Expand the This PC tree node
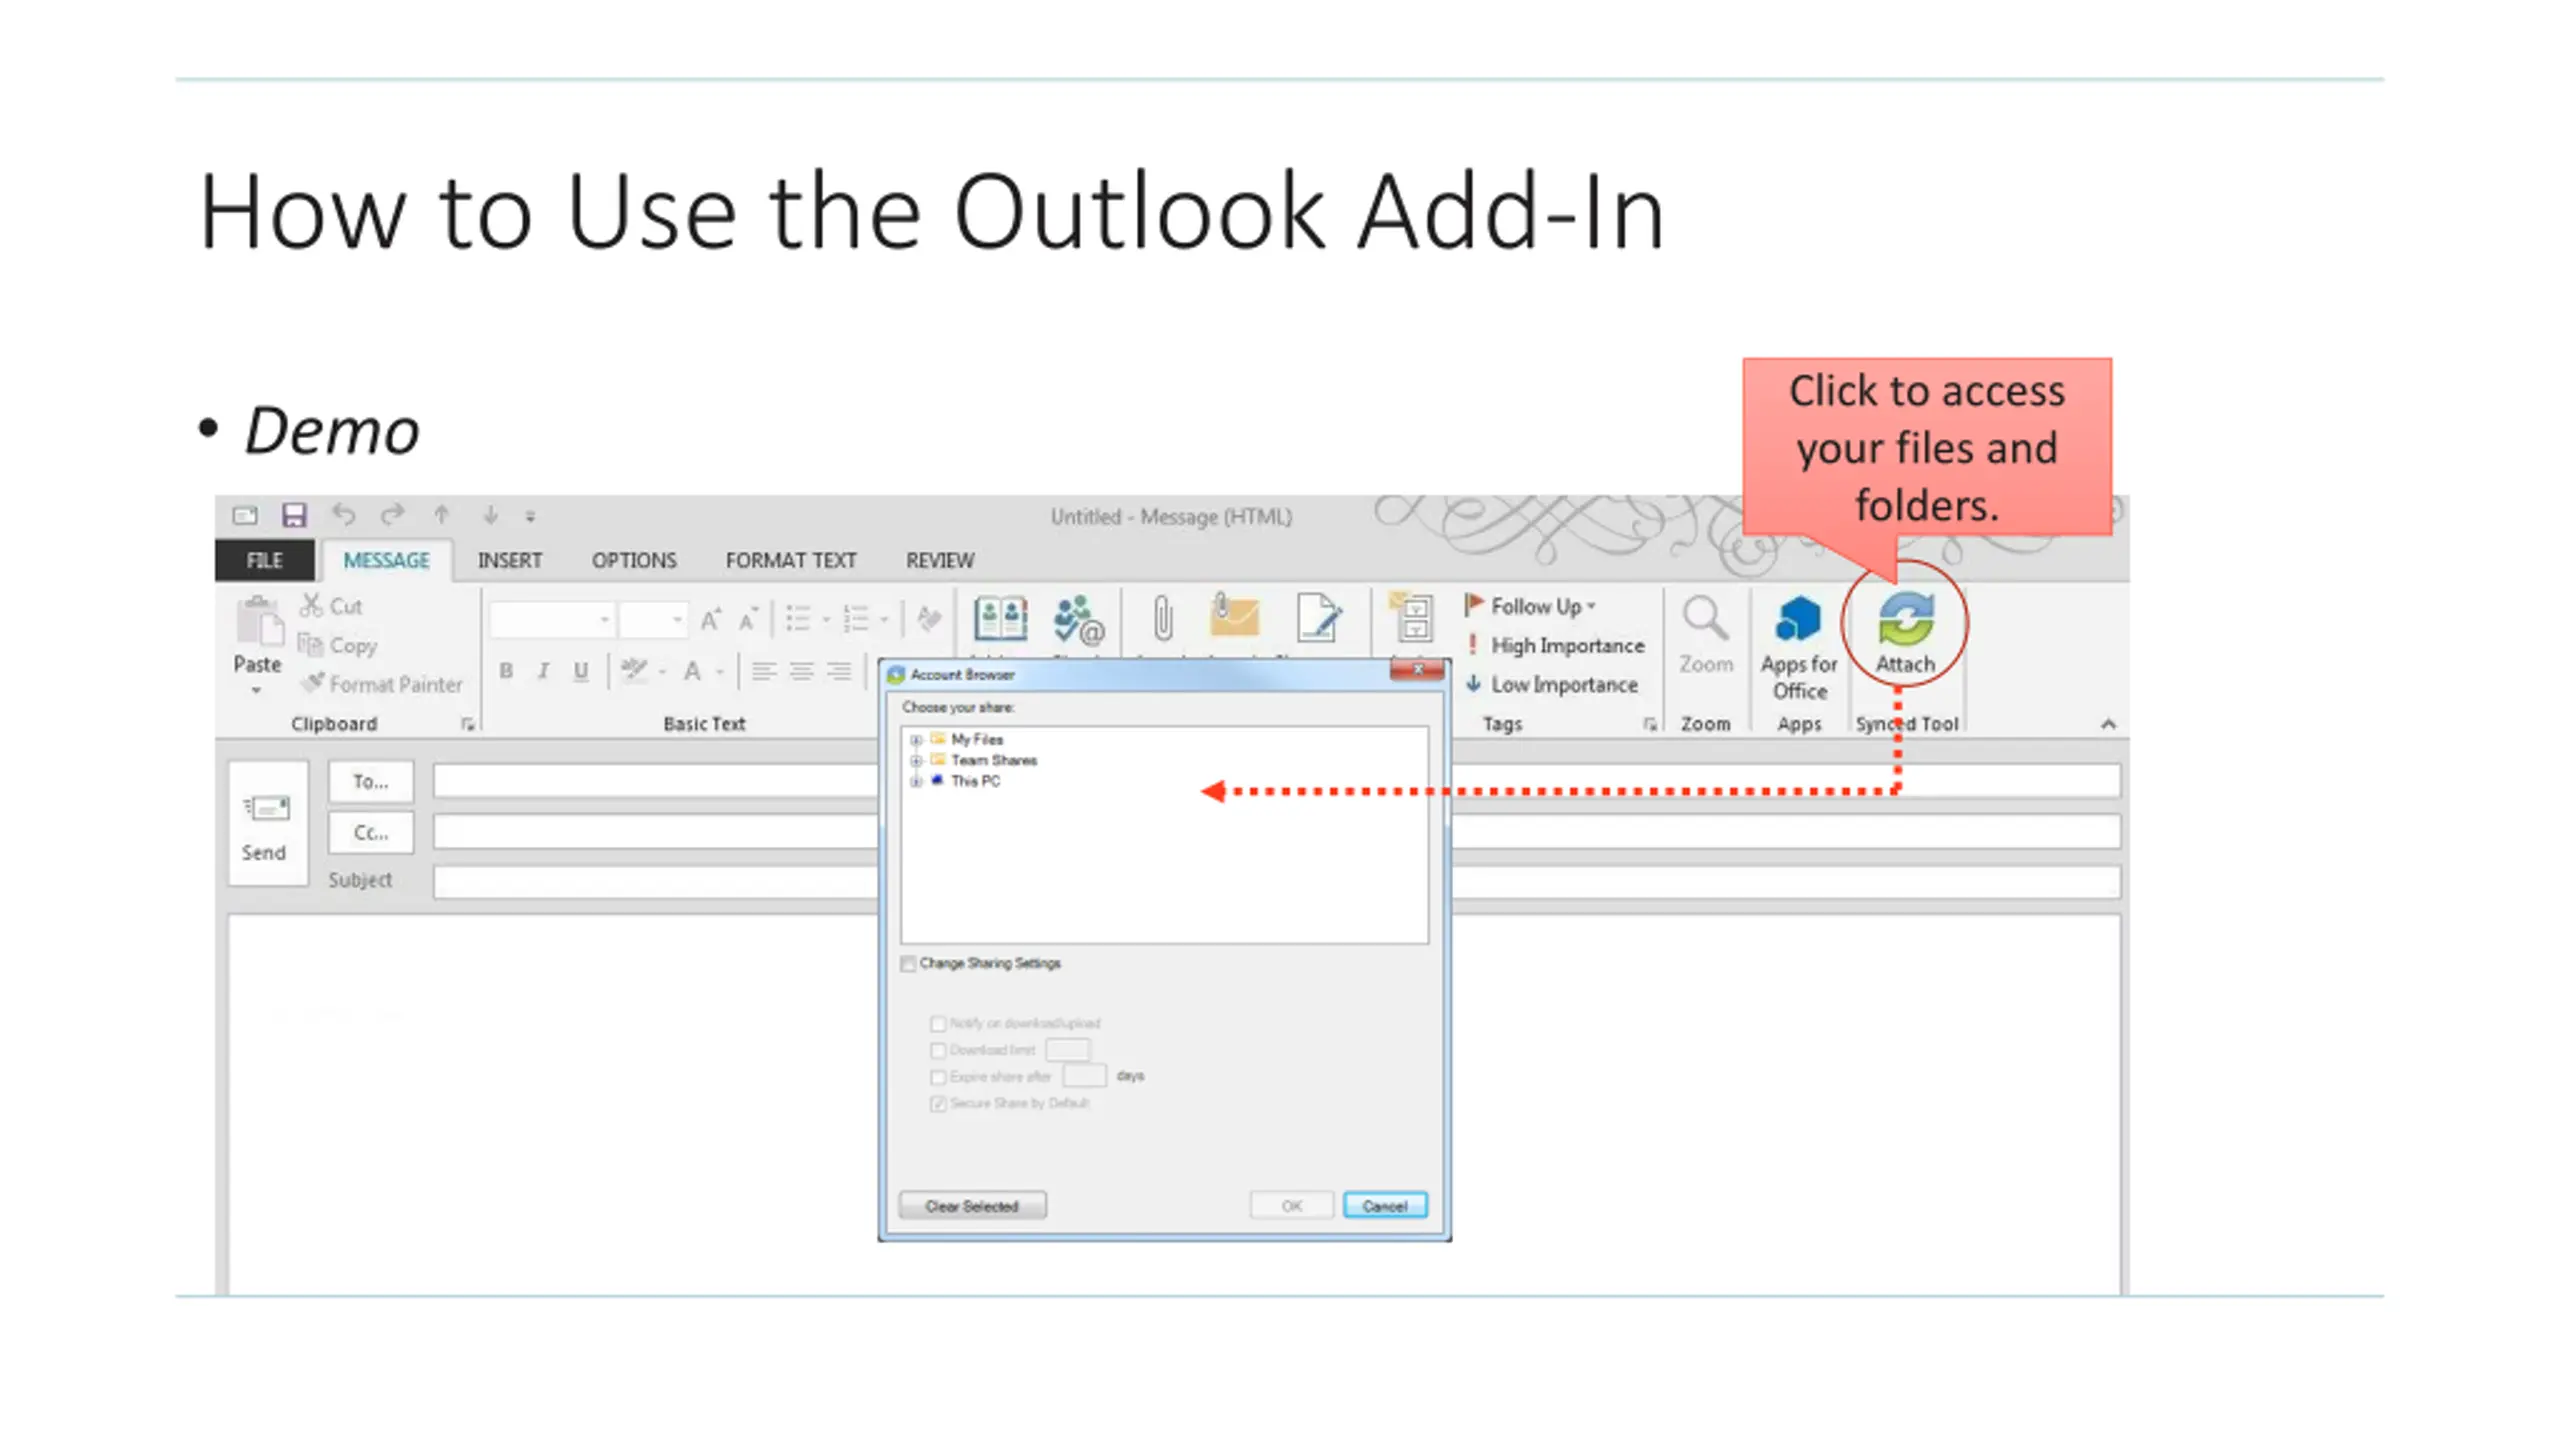 tap(915, 782)
